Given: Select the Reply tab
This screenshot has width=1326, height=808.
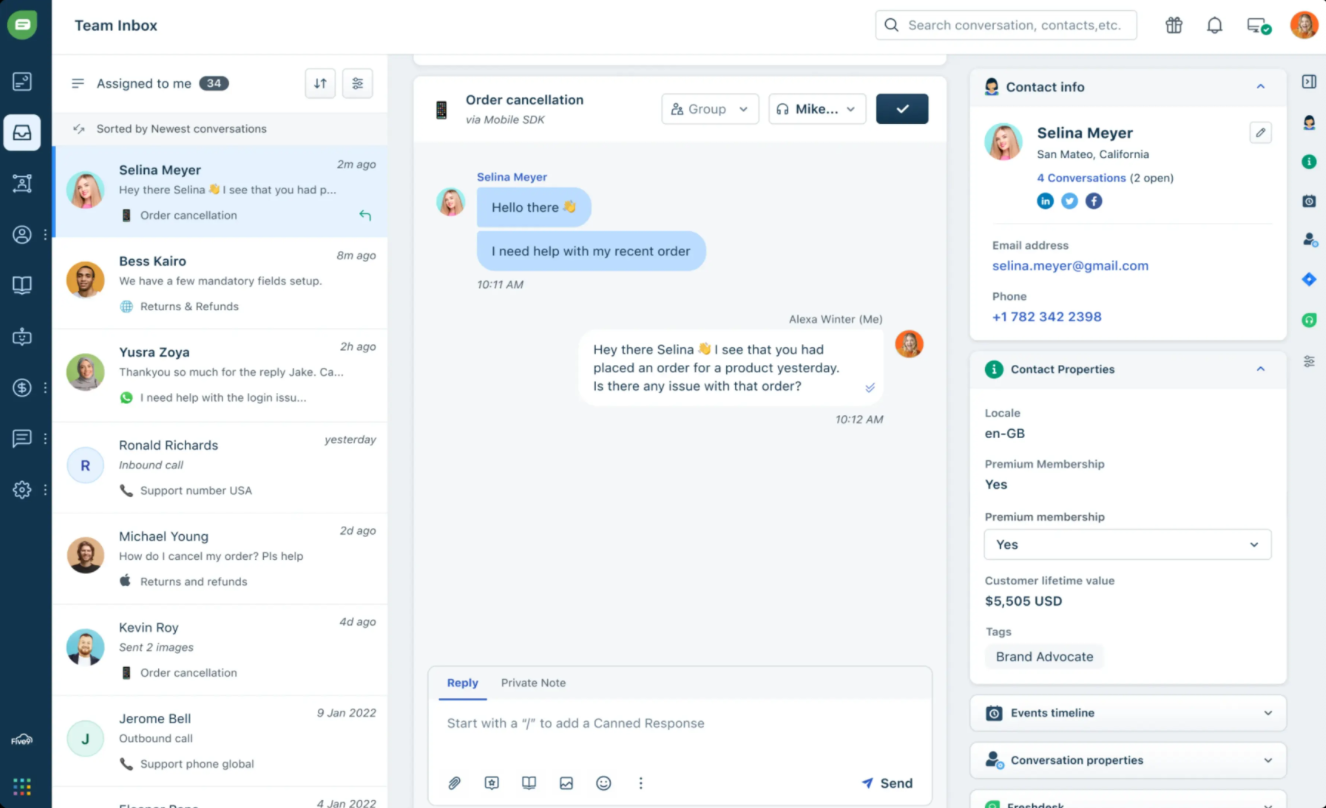Looking at the screenshot, I should (x=462, y=683).
